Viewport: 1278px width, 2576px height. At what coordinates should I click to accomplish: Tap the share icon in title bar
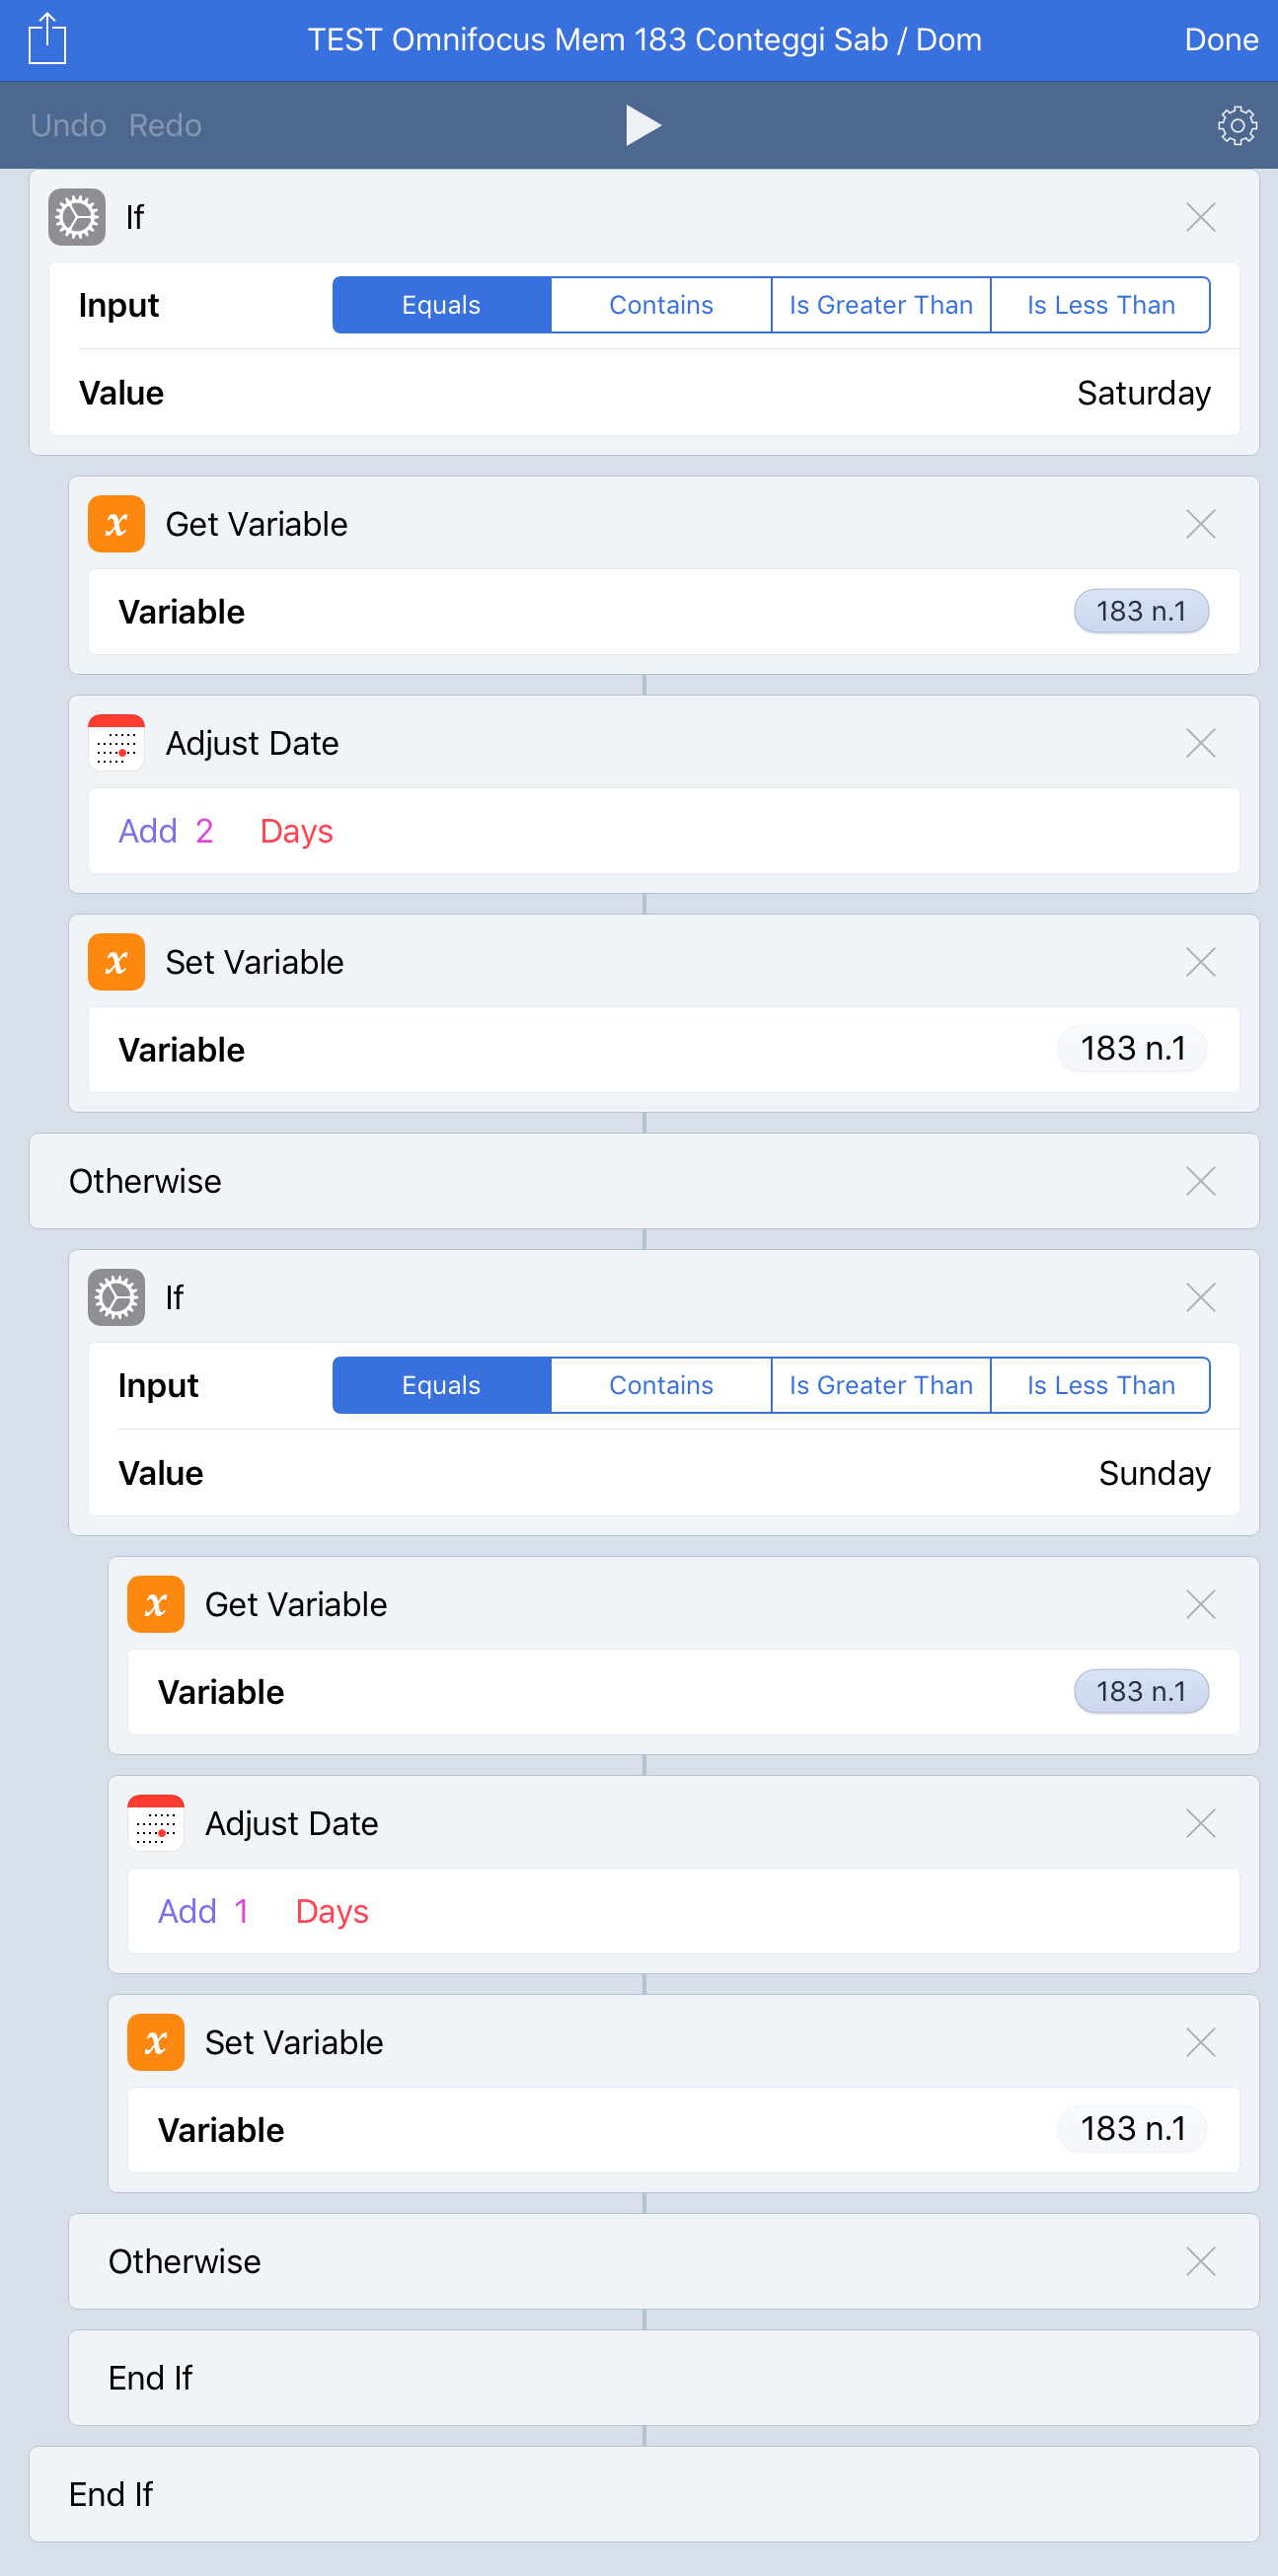pyautogui.click(x=47, y=39)
